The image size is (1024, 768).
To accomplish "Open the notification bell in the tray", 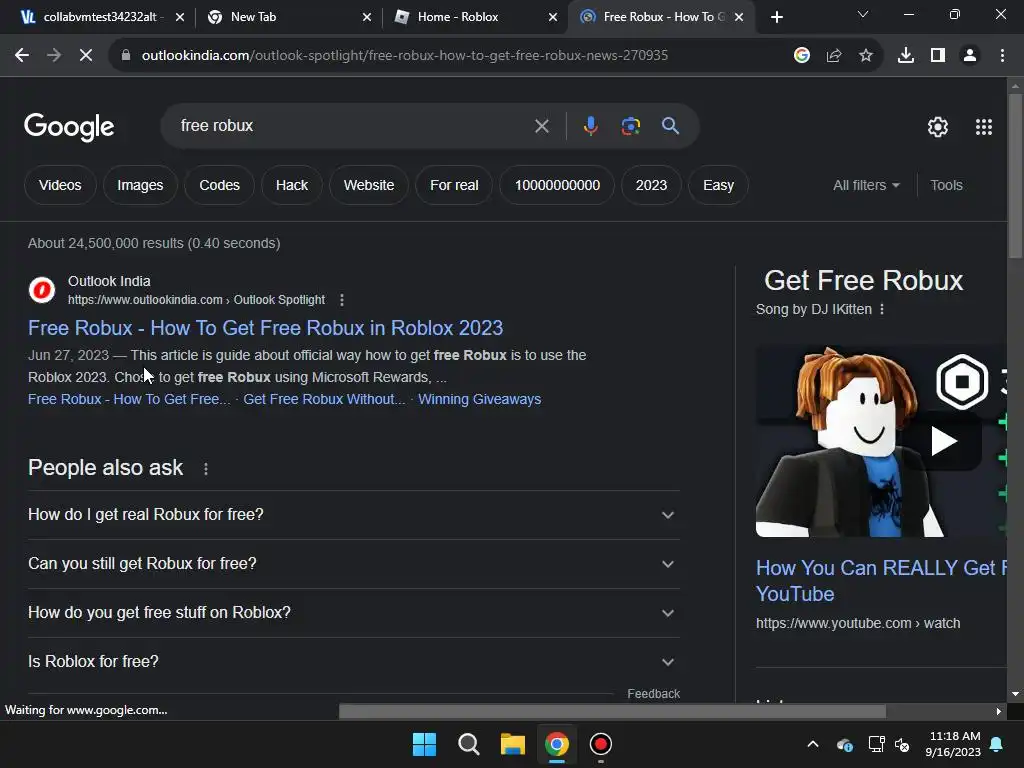I will tap(997, 744).
